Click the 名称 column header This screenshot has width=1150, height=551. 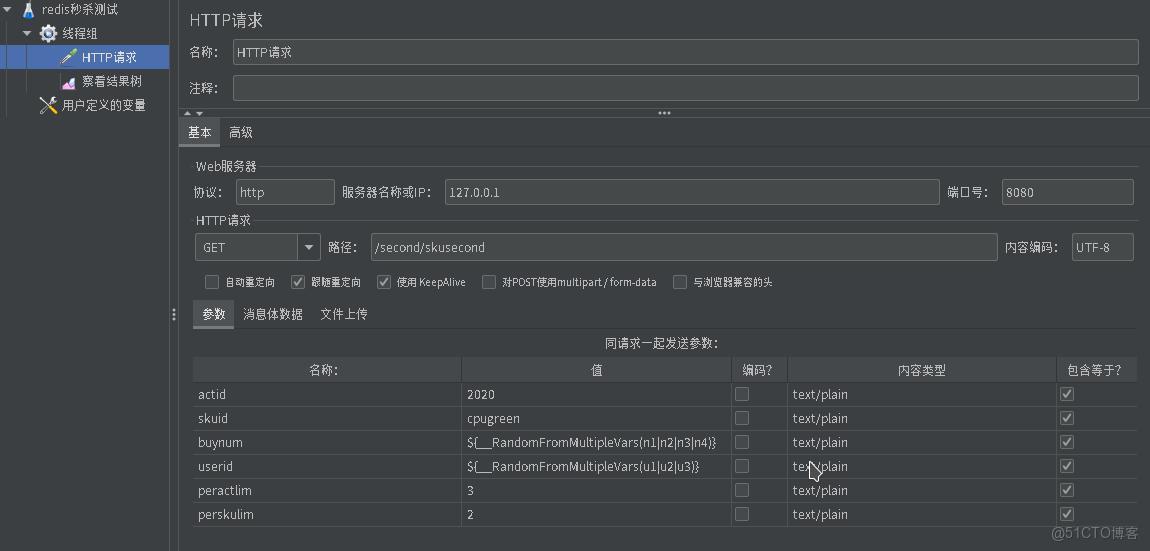point(327,371)
